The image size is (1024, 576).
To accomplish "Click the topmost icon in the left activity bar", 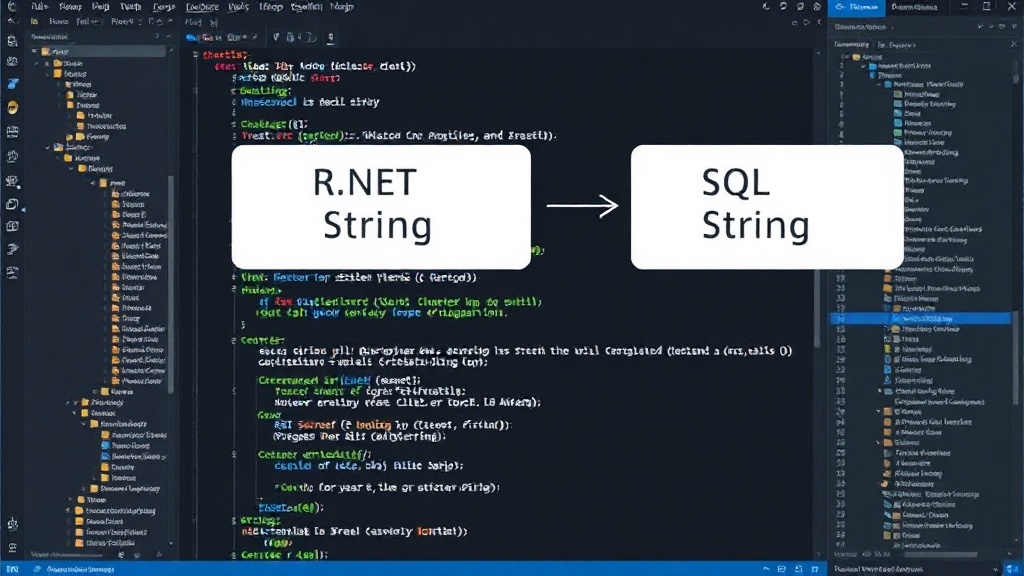I will [x=12, y=40].
